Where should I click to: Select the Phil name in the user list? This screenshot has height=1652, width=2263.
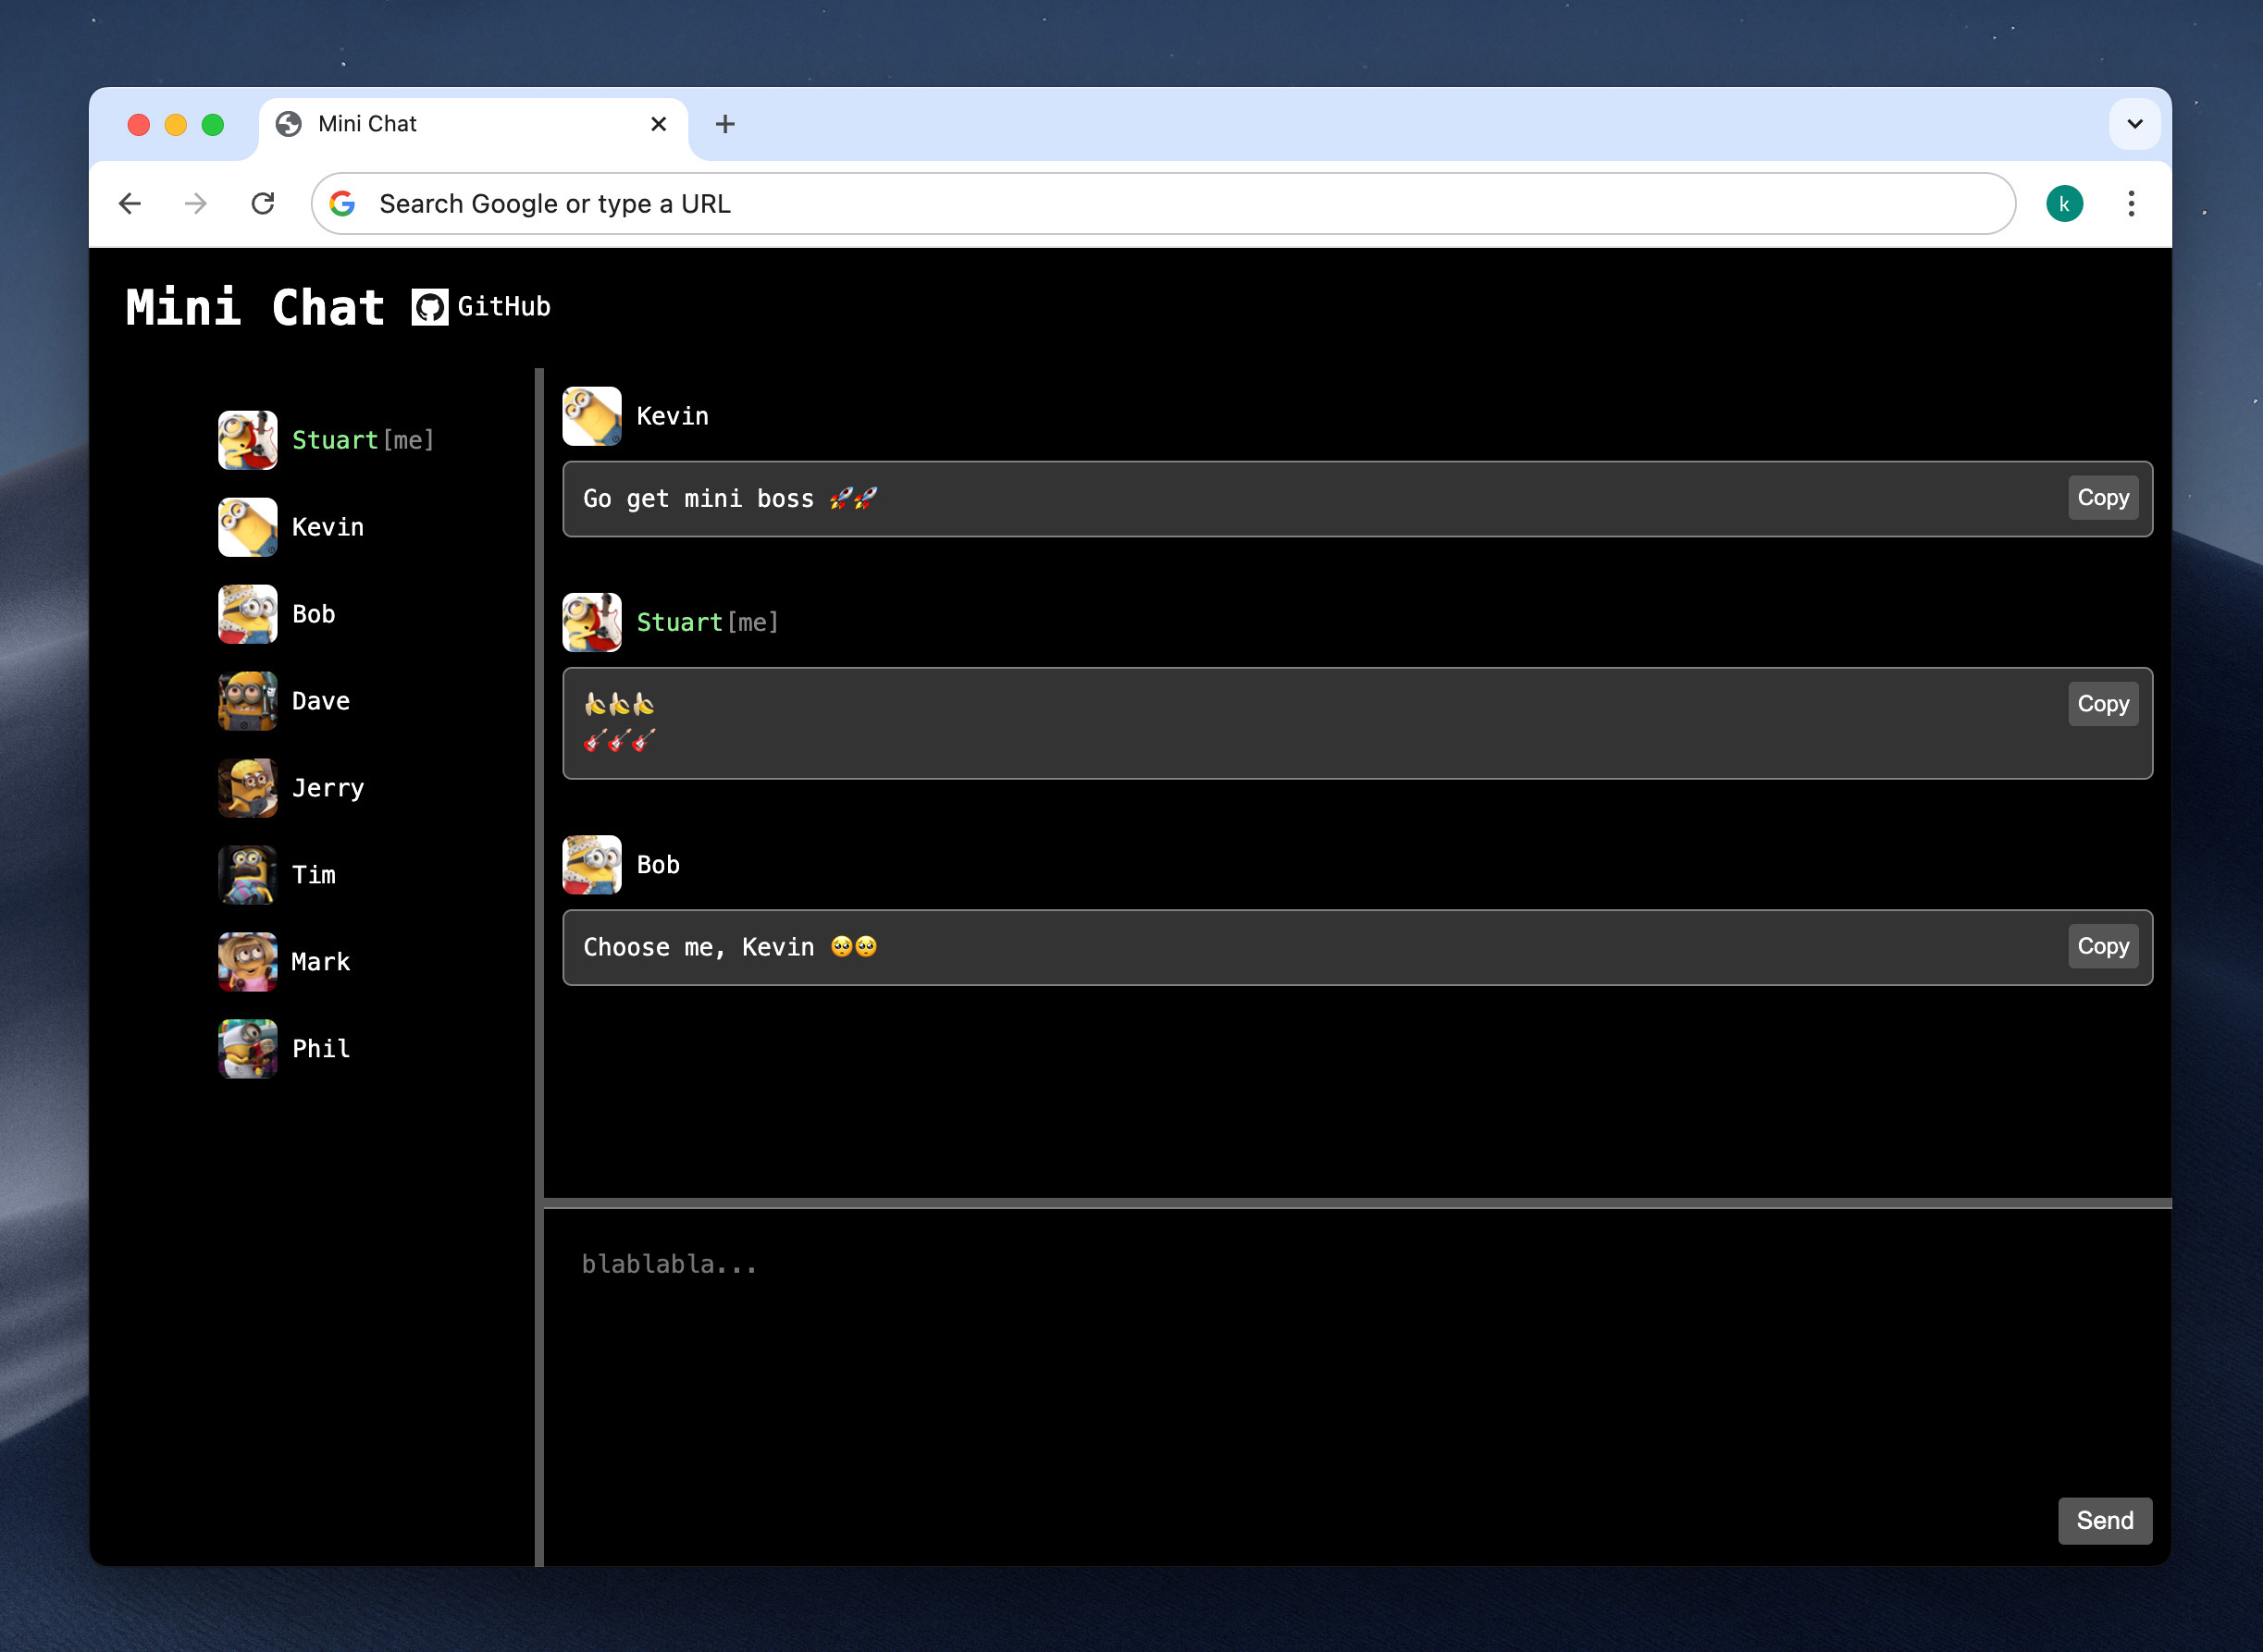tap(321, 1049)
